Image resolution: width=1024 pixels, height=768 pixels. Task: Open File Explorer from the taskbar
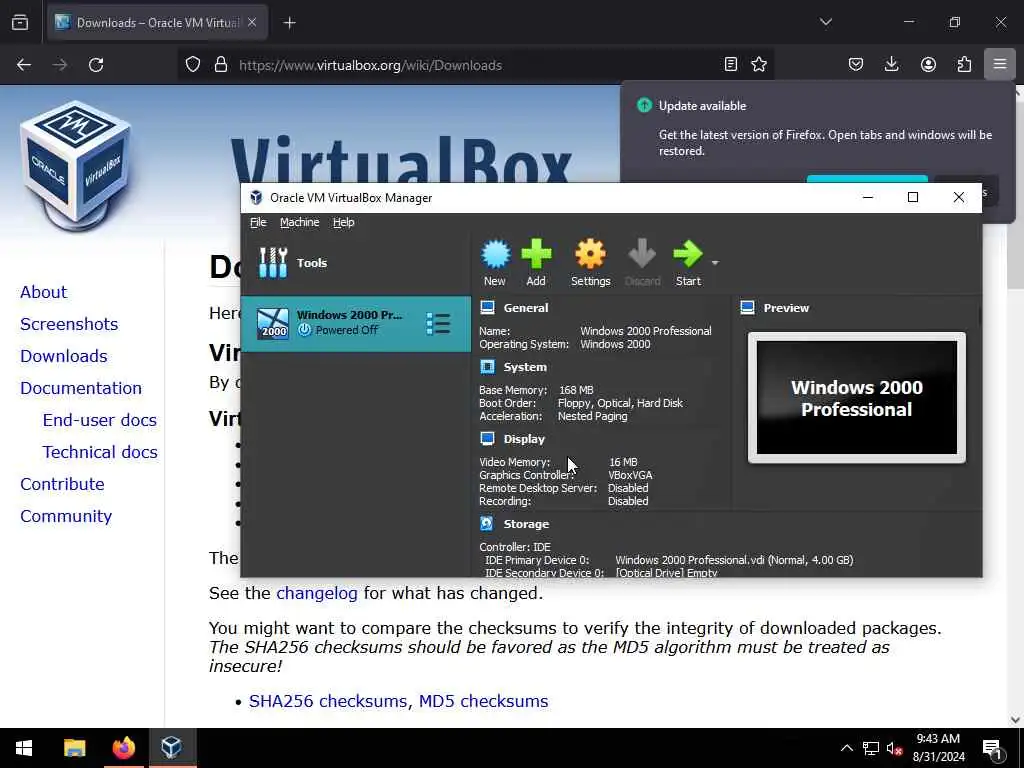pos(74,748)
